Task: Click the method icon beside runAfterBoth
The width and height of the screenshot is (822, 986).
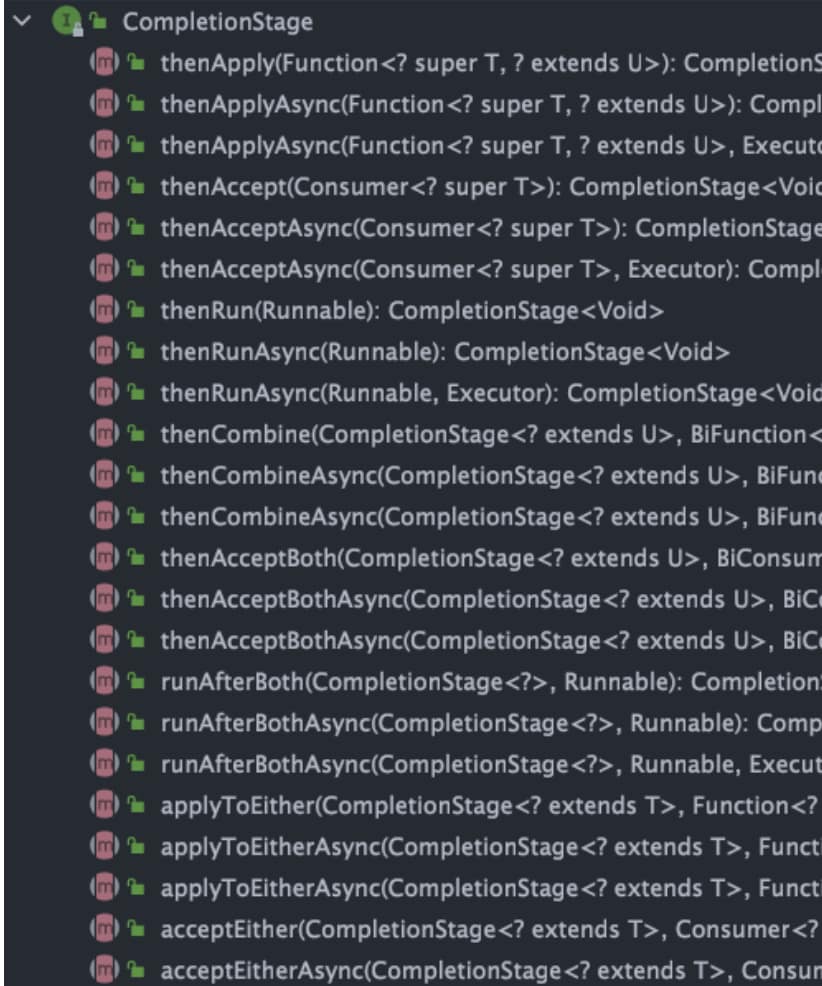Action: tap(103, 682)
